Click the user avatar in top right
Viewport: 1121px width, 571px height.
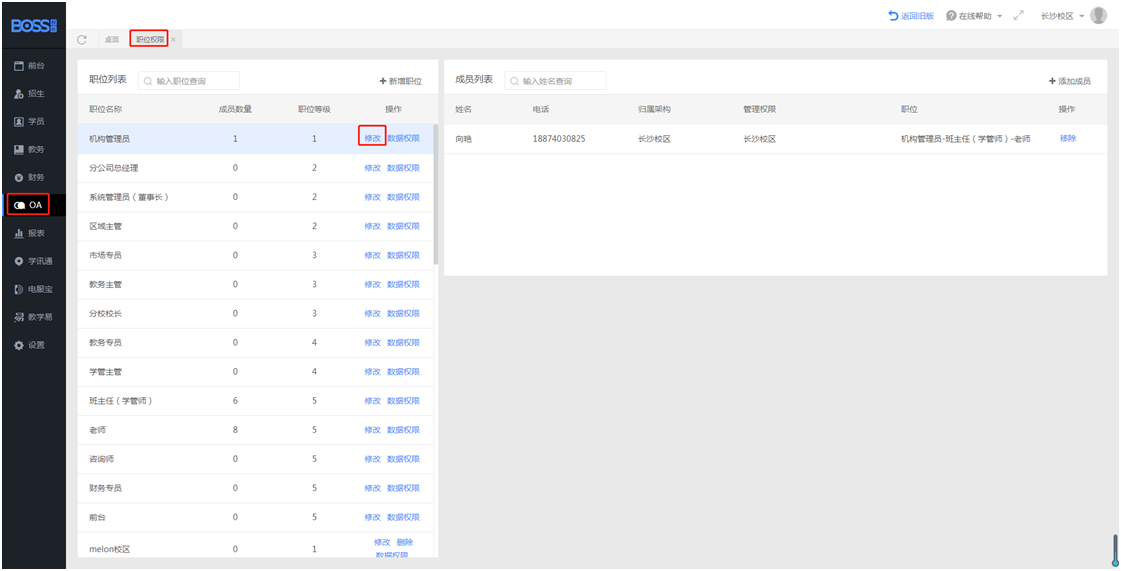[x=1098, y=16]
